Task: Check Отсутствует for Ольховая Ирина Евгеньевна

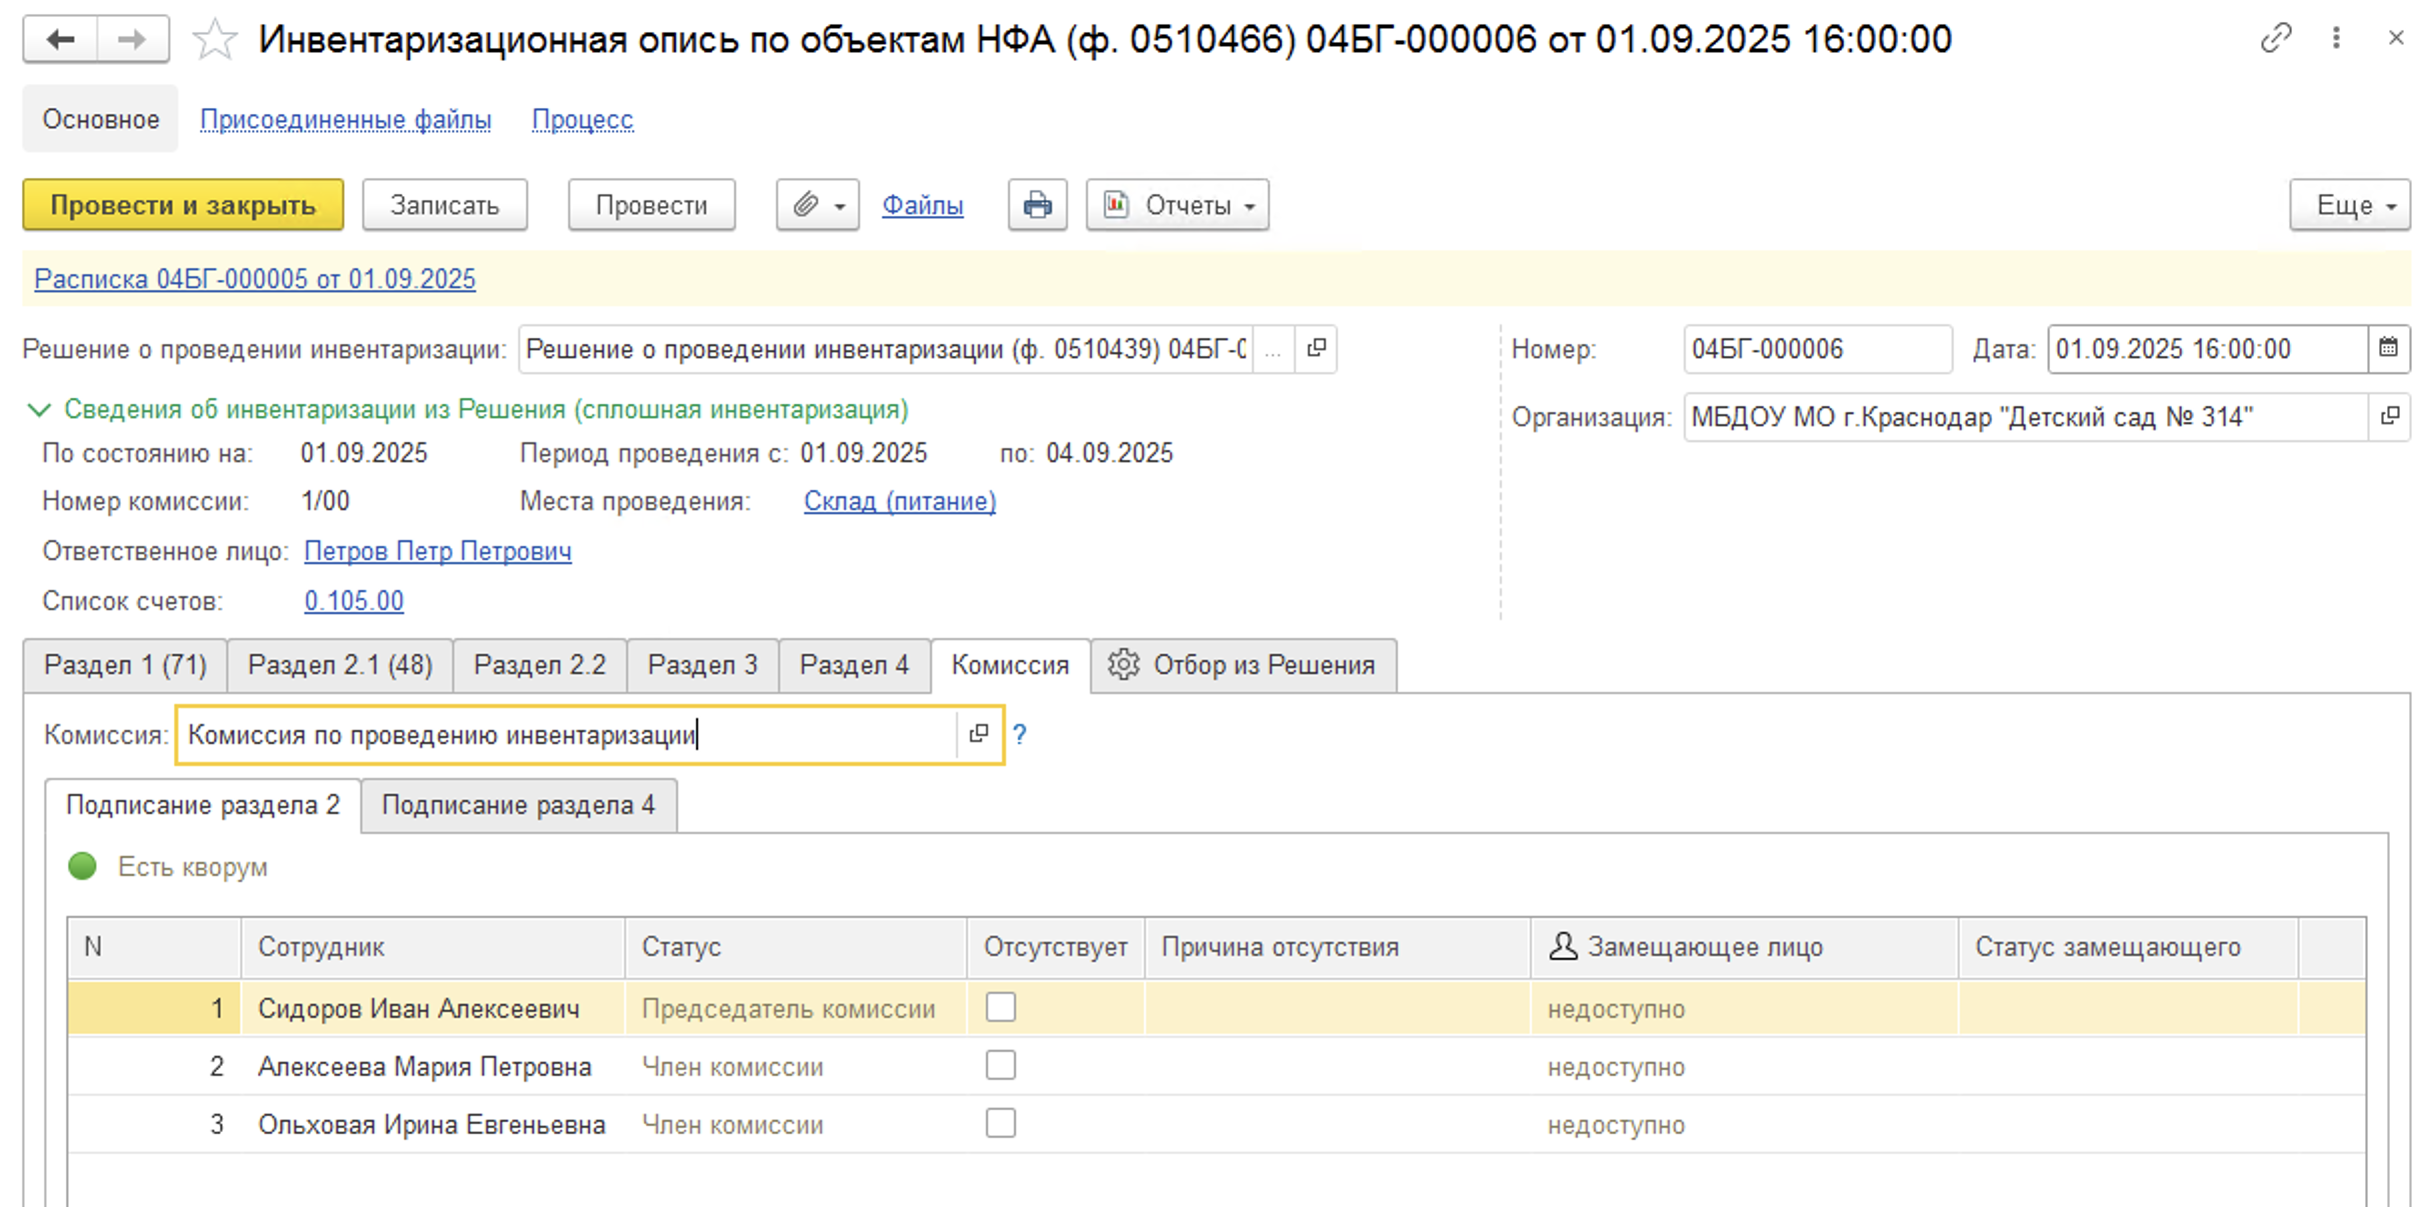Action: 1000,1123
